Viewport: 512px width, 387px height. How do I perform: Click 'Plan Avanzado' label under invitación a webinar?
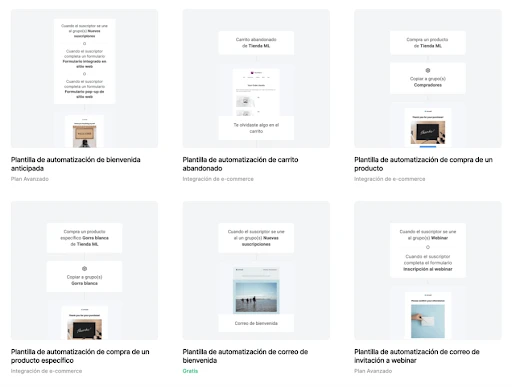click(x=373, y=371)
